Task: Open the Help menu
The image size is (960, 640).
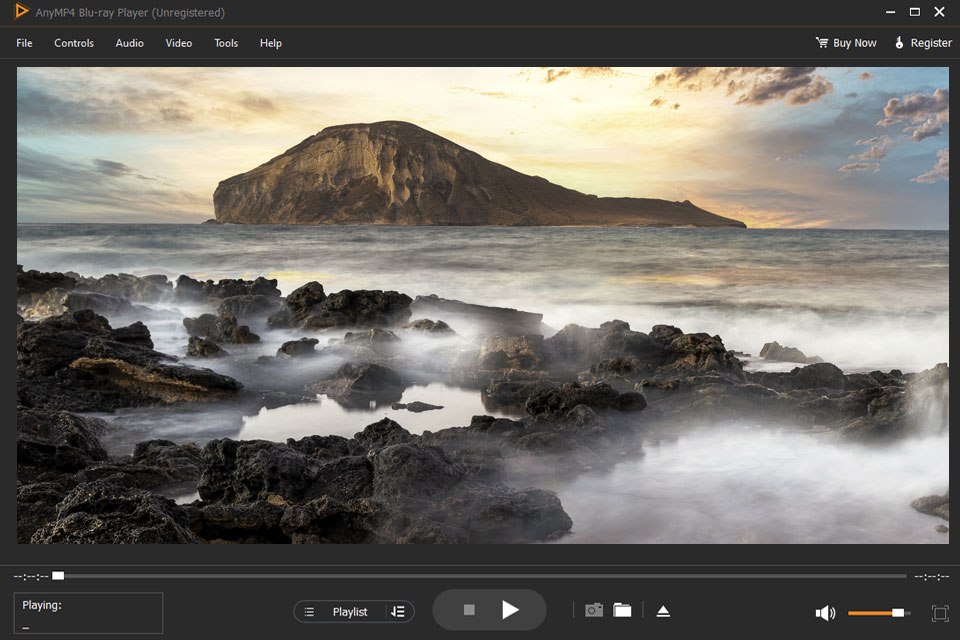Action: pos(271,43)
